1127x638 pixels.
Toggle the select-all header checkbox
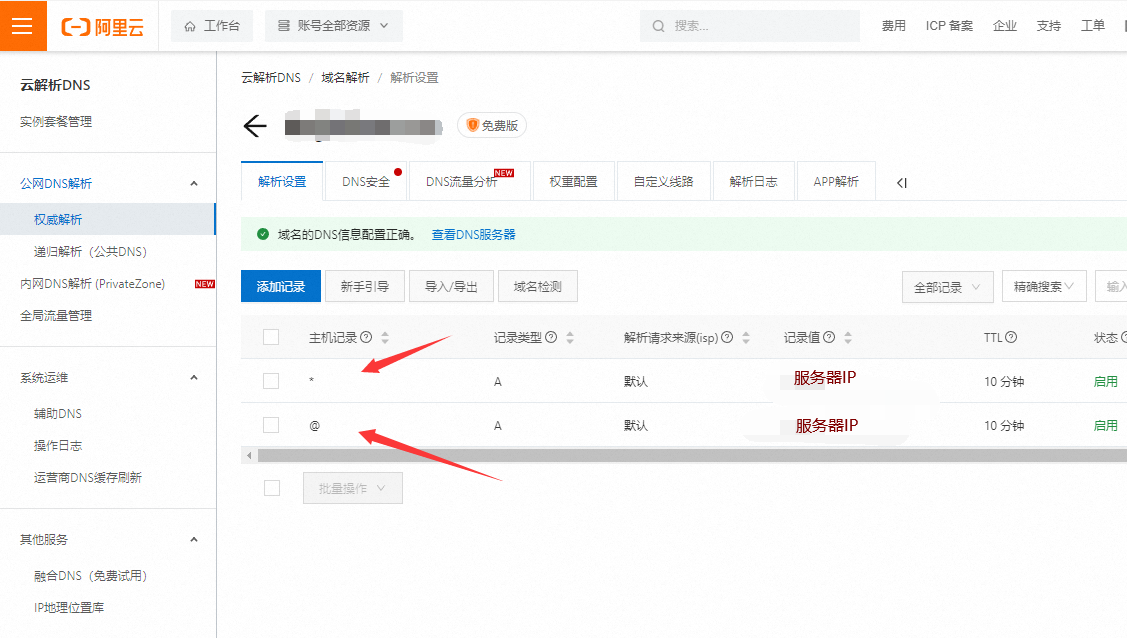[x=271, y=337]
